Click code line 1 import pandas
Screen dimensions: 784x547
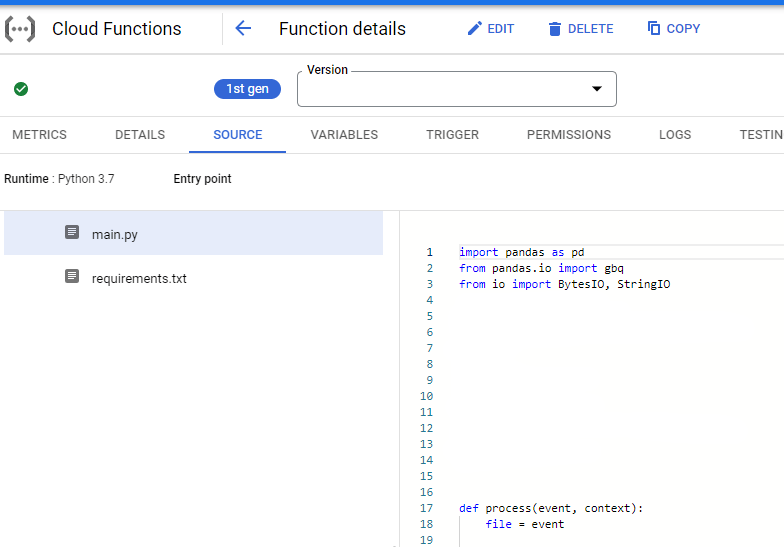click(522, 252)
